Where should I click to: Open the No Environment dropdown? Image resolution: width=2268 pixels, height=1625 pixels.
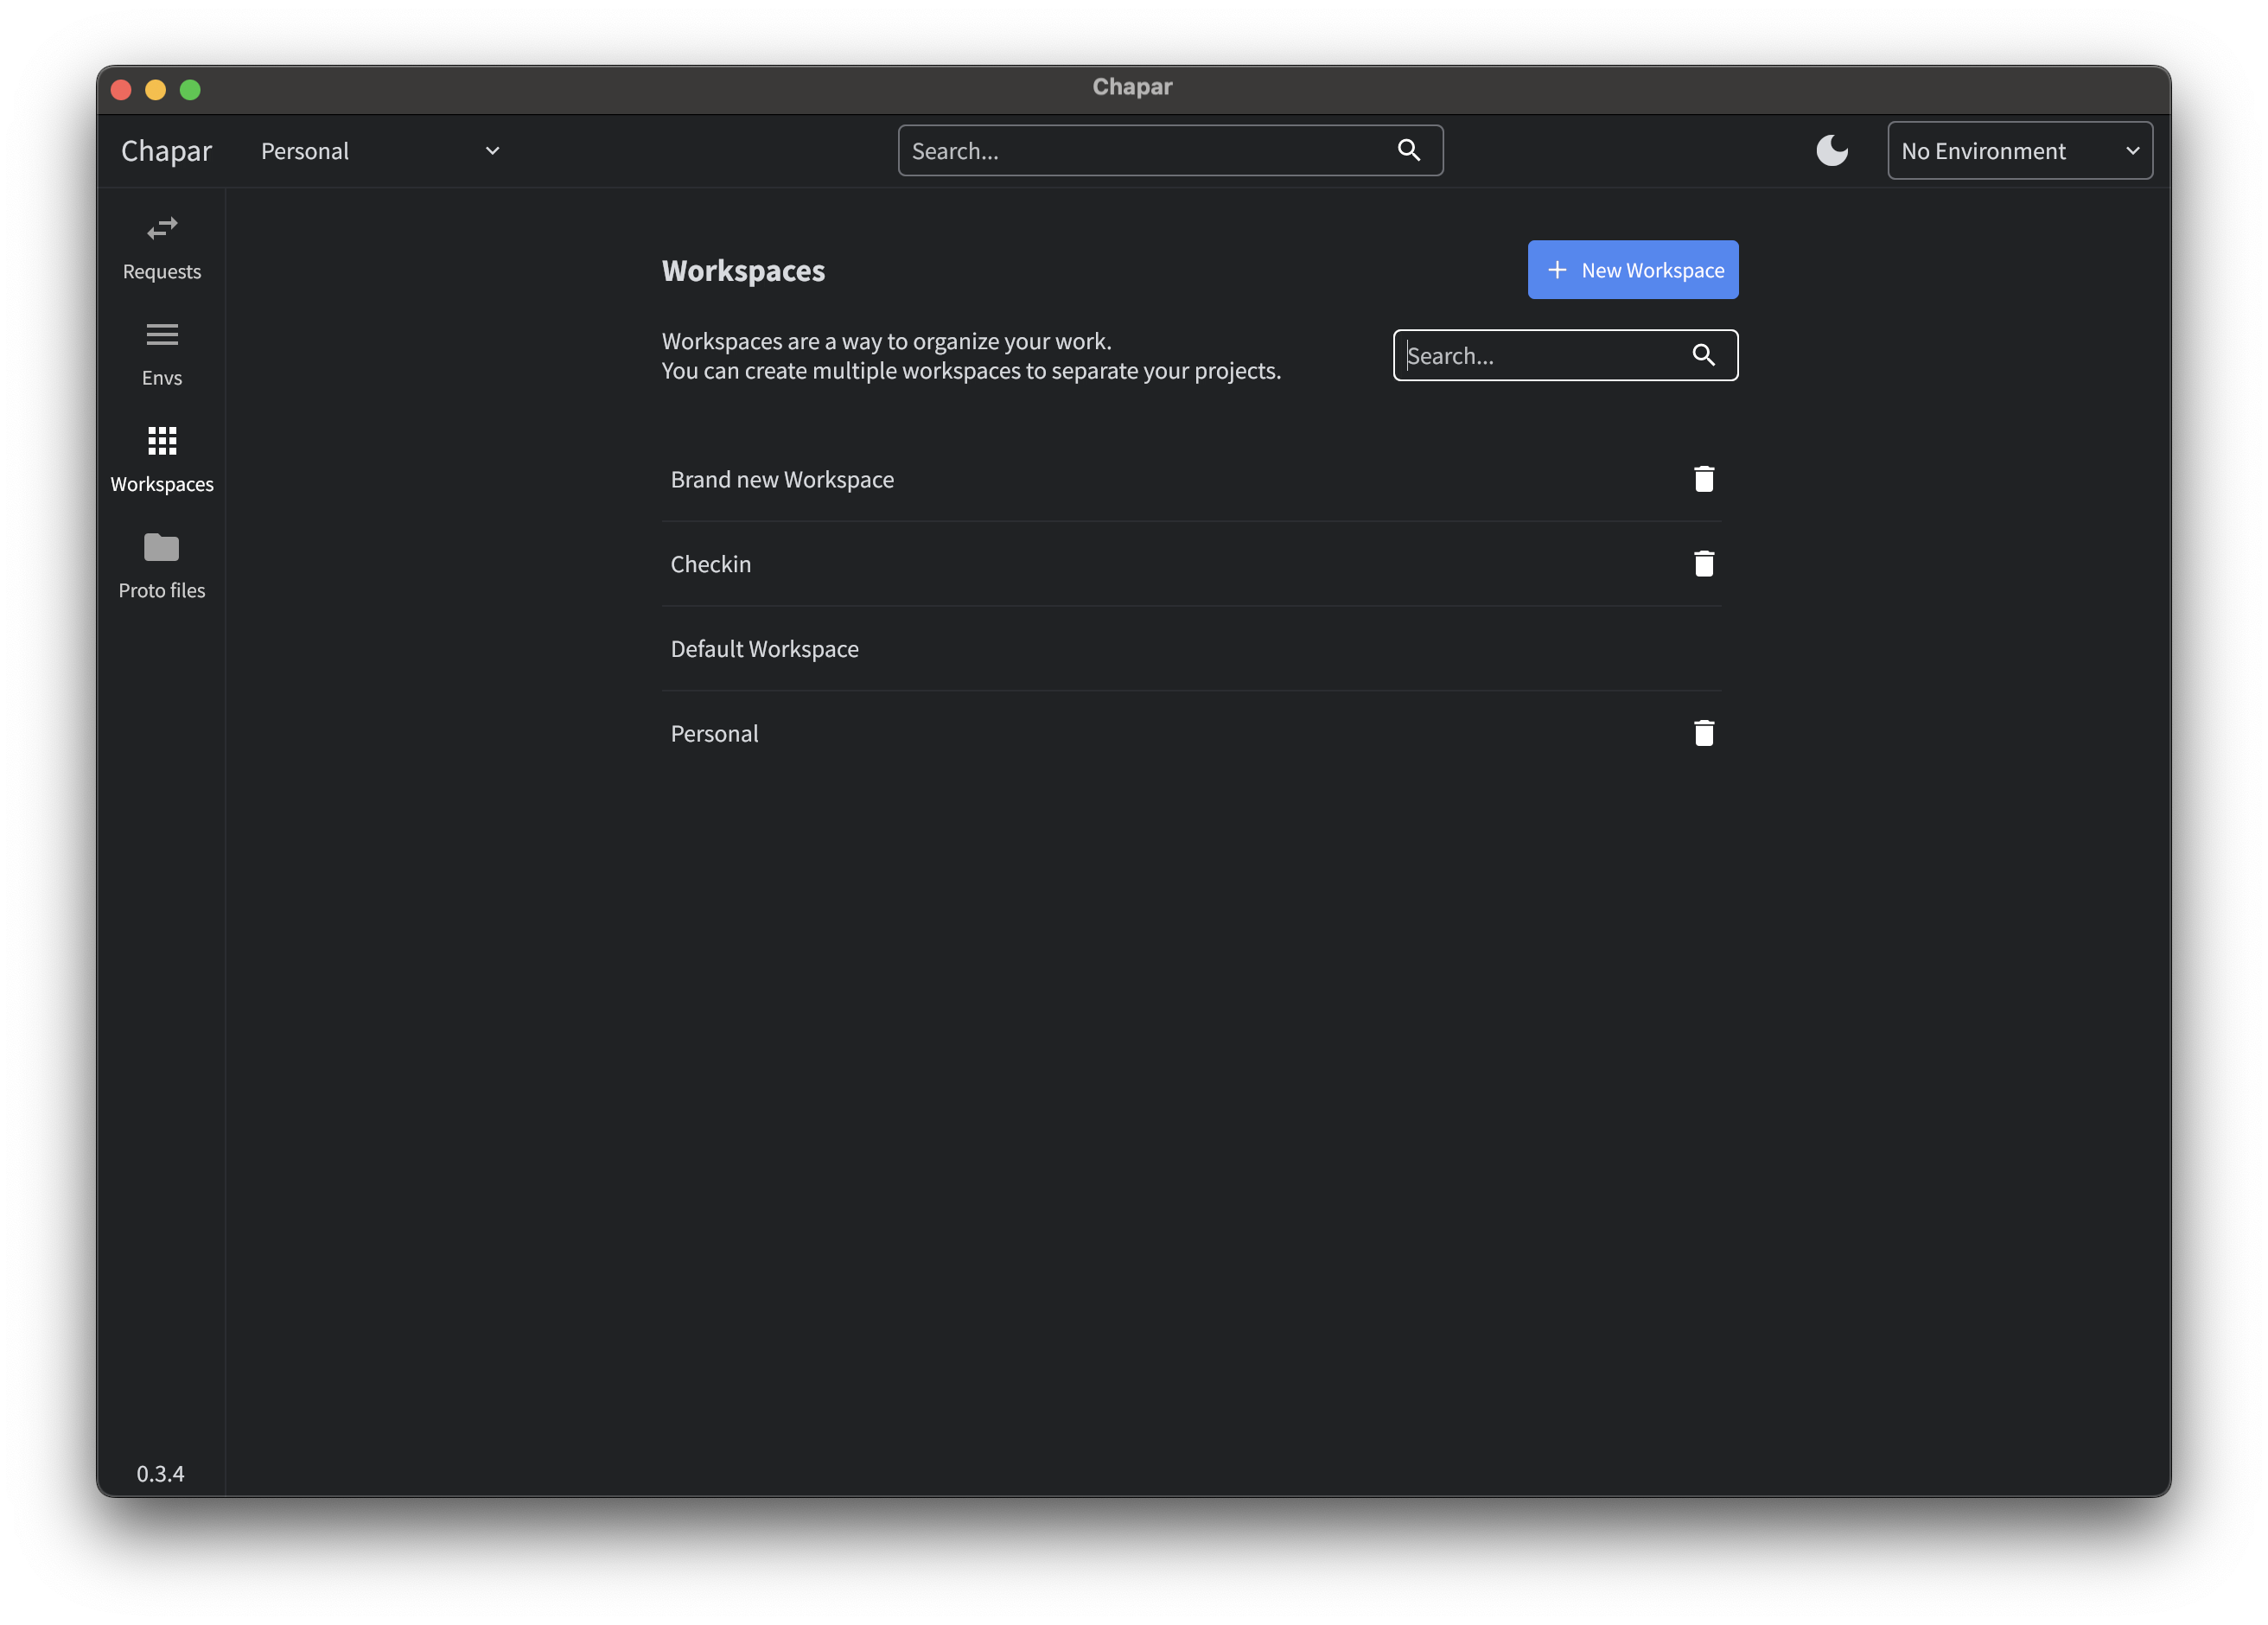pos(2019,151)
